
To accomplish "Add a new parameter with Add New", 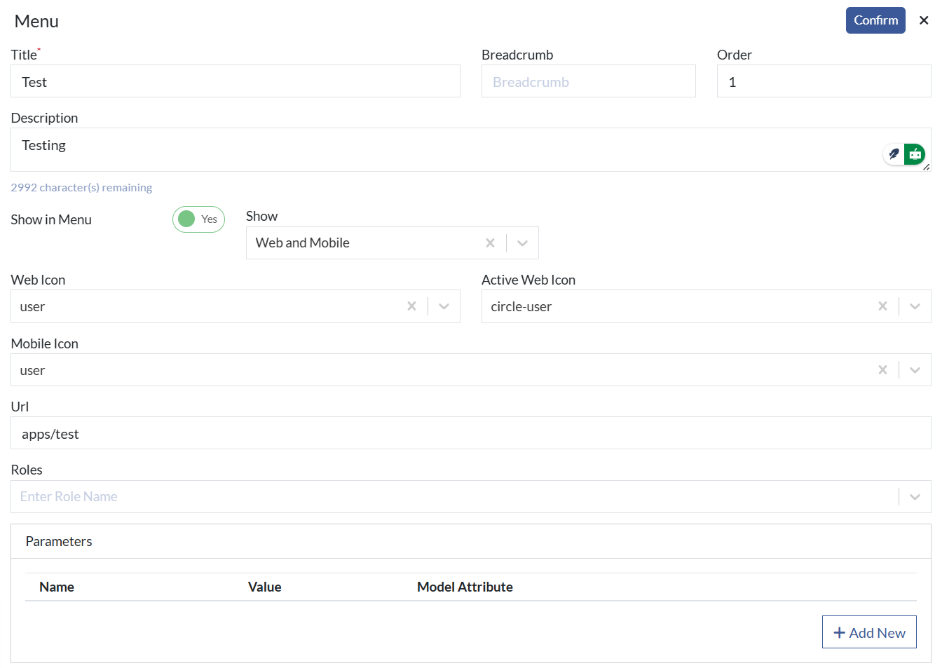I will (x=869, y=632).
